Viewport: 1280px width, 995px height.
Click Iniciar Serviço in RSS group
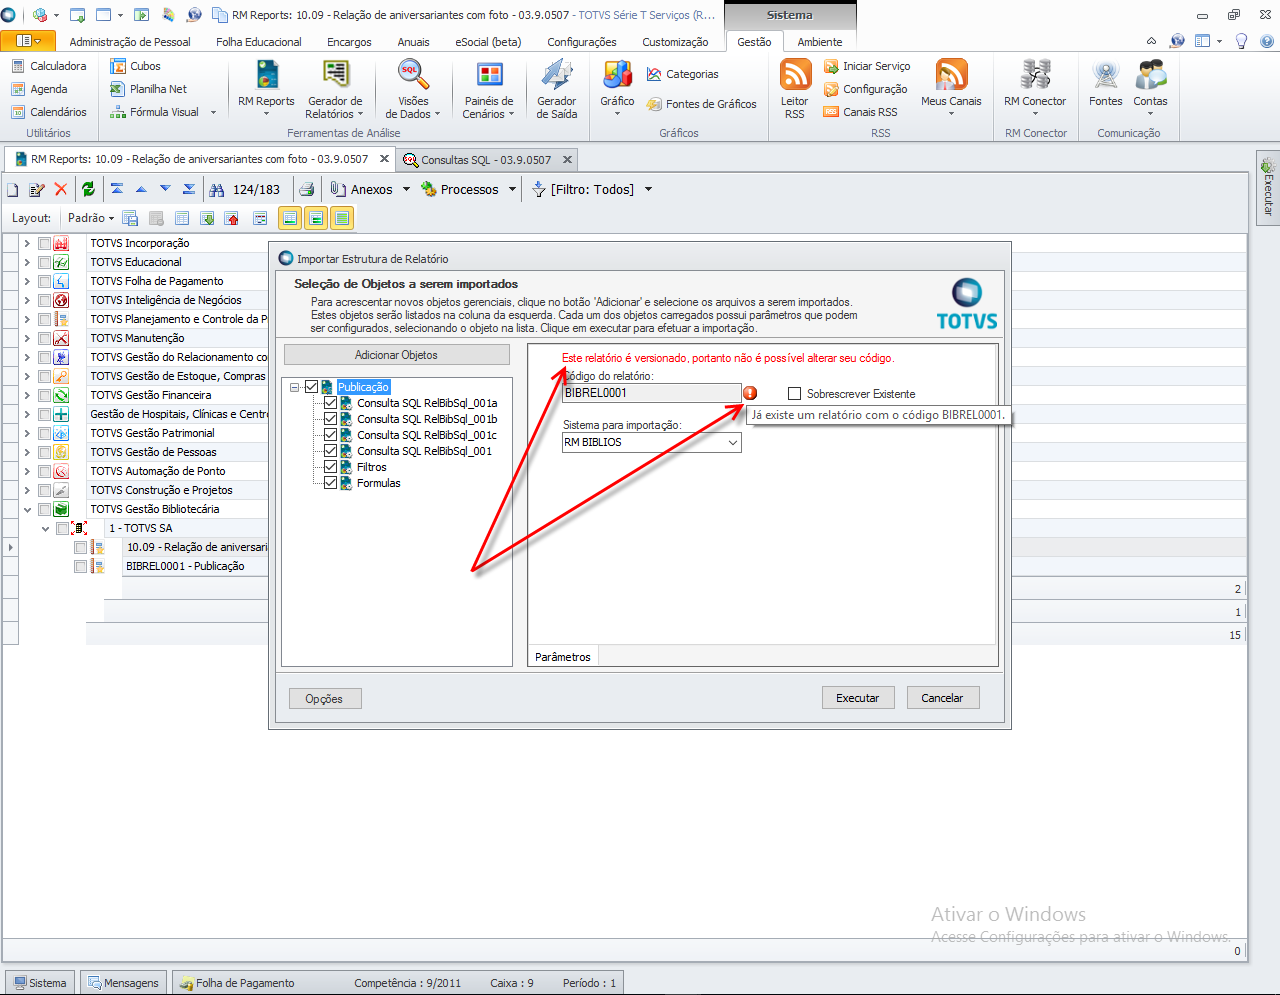[x=867, y=66]
